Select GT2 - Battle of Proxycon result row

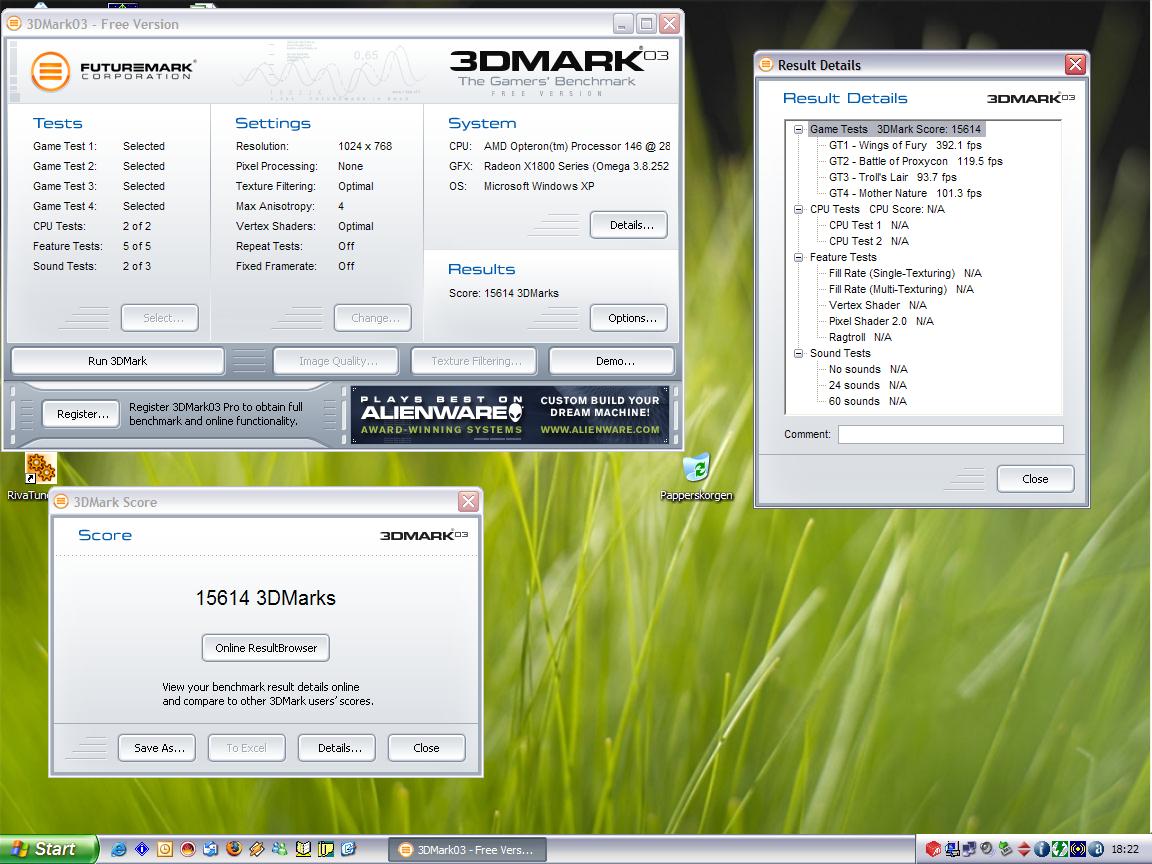tap(915, 162)
